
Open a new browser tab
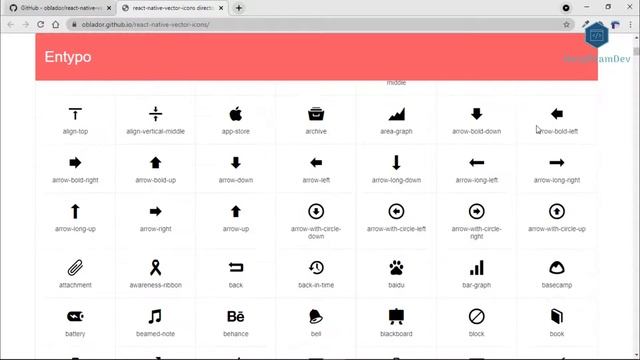239,8
